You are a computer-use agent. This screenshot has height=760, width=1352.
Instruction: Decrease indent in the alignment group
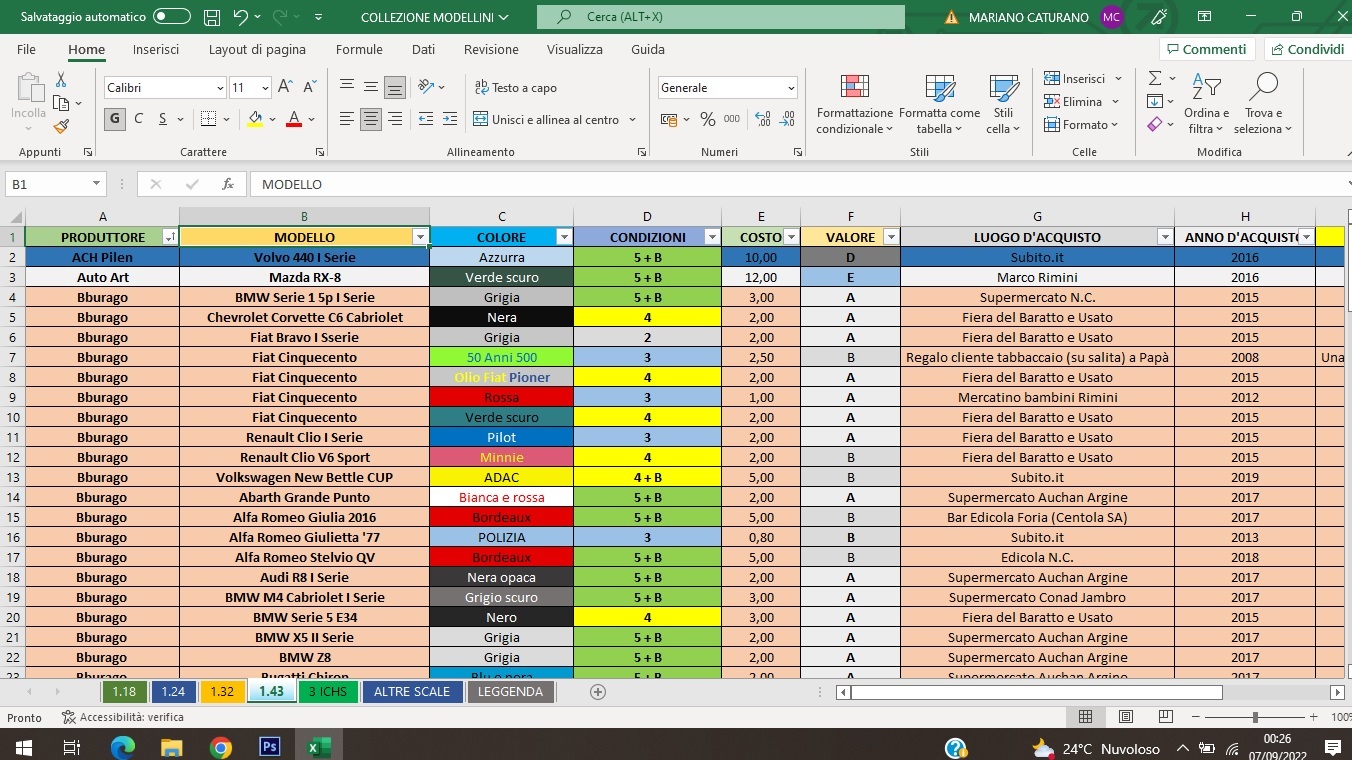pos(426,119)
